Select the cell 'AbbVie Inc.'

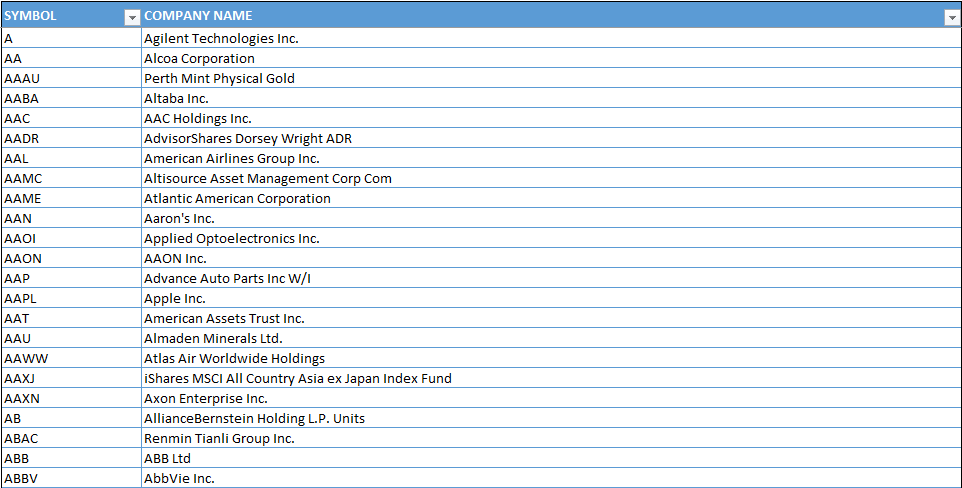click(x=551, y=478)
